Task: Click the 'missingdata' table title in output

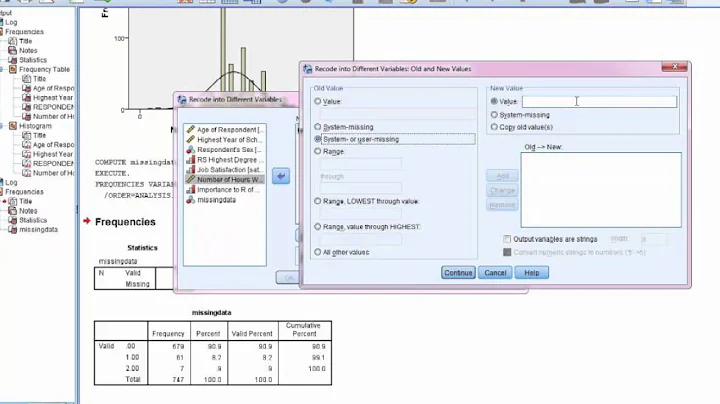Action: tap(212, 313)
